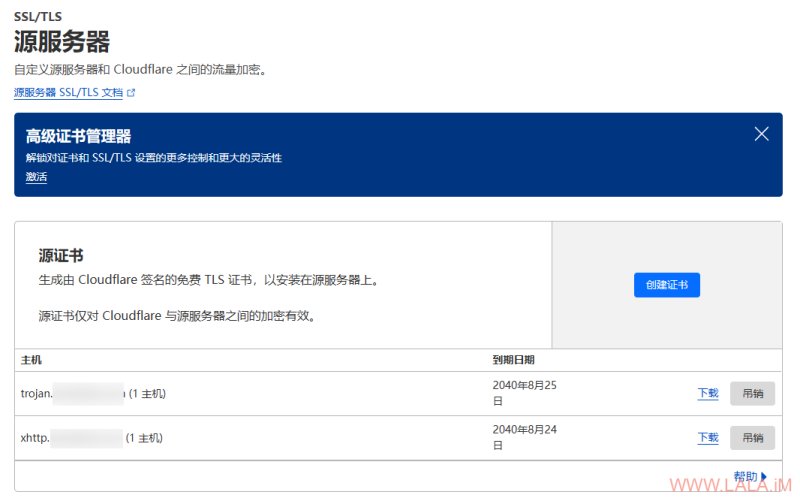Download the xhttp host certificate
The width and height of the screenshot is (800, 498).
[708, 437]
